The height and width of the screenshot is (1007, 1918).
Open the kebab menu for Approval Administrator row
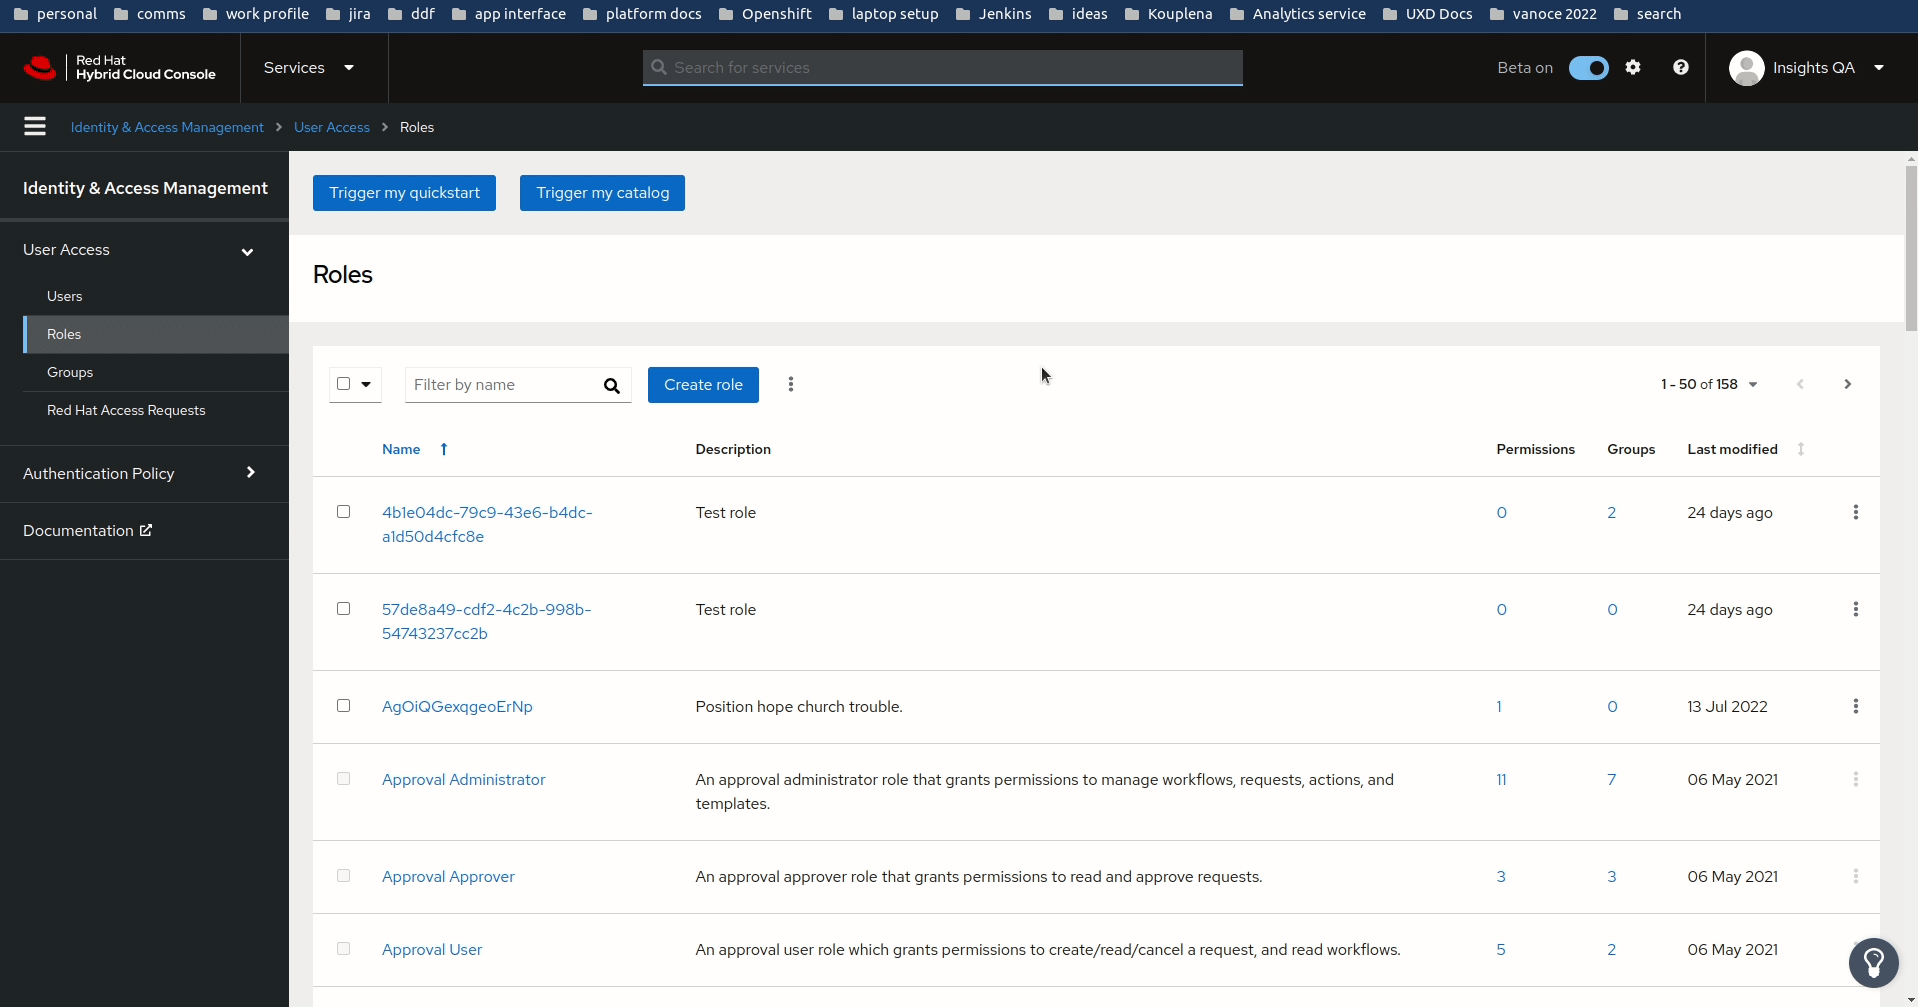(x=1856, y=779)
